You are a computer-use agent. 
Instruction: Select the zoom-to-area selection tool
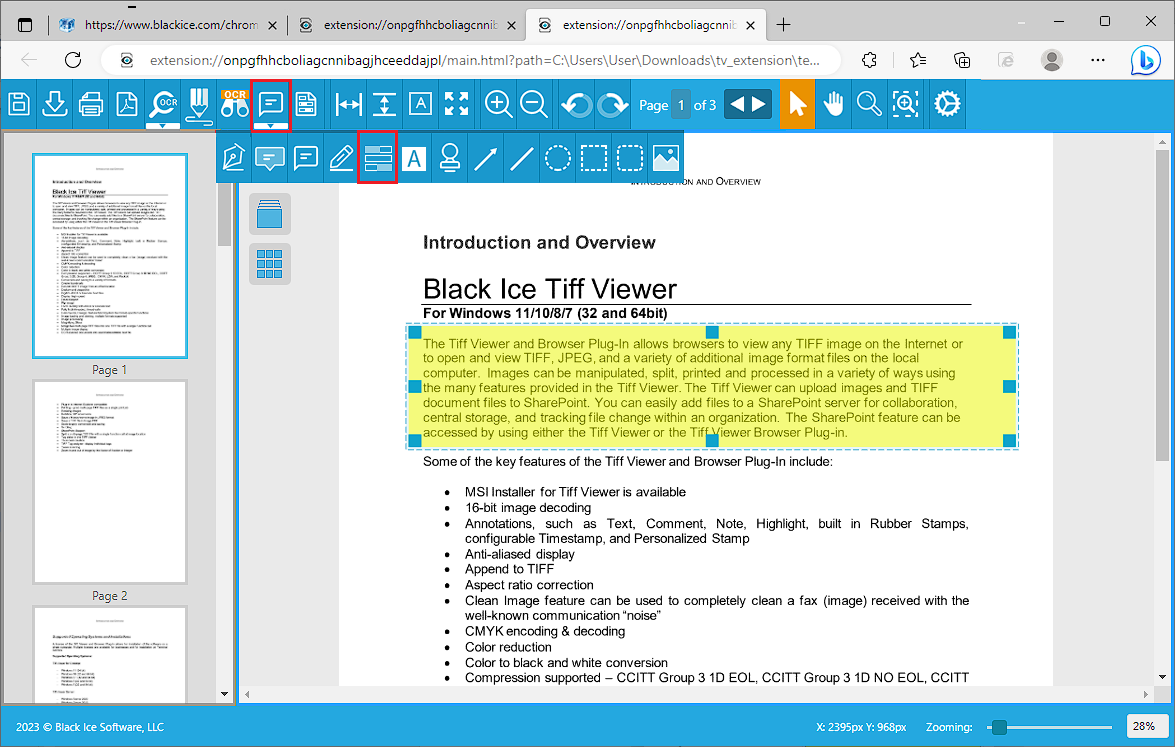pyautogui.click(x=905, y=104)
